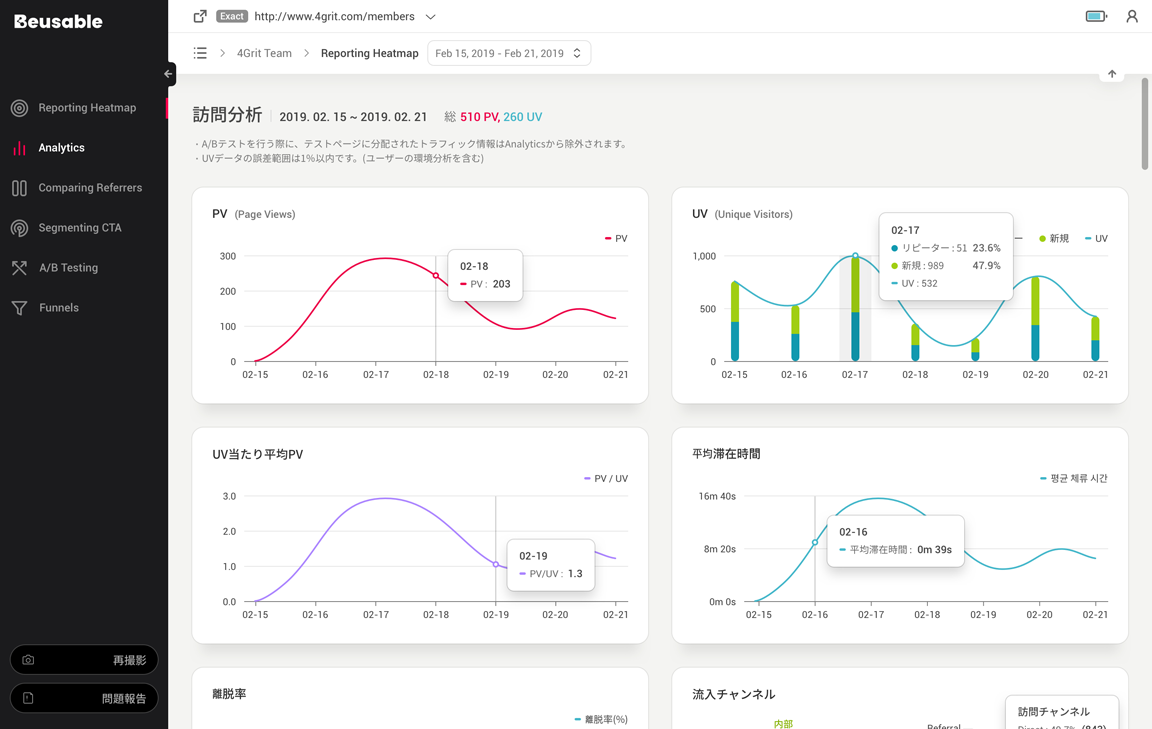This screenshot has width=1152, height=729.
Task: Click the 02-19 bar in UV chart
Action: 976,350
